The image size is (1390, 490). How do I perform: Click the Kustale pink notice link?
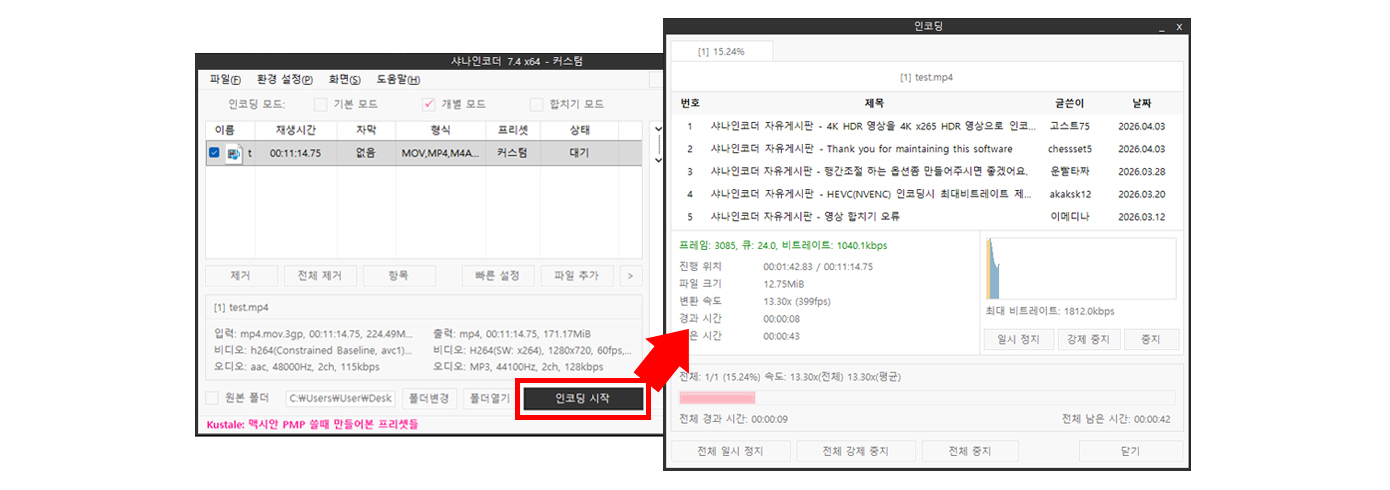click(312, 424)
